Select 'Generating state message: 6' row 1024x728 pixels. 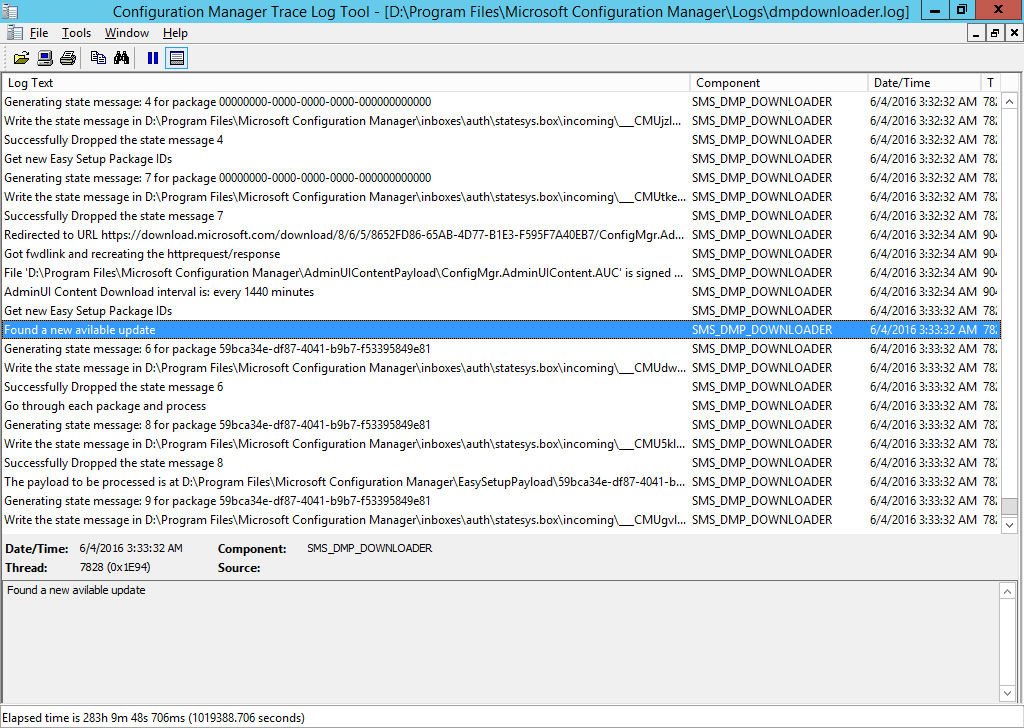coord(501,349)
